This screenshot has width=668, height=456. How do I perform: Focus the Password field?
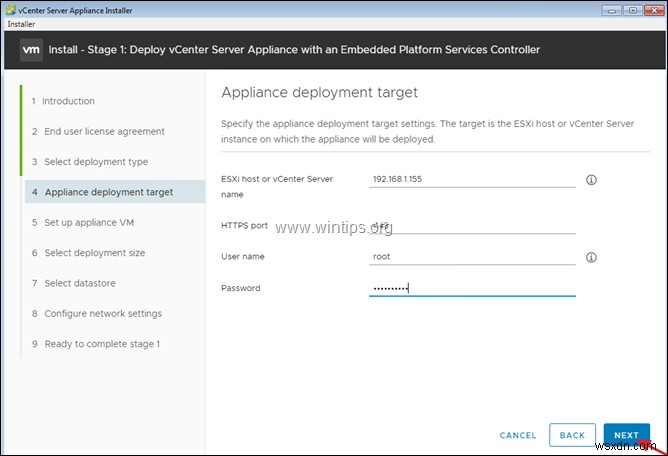[472, 288]
